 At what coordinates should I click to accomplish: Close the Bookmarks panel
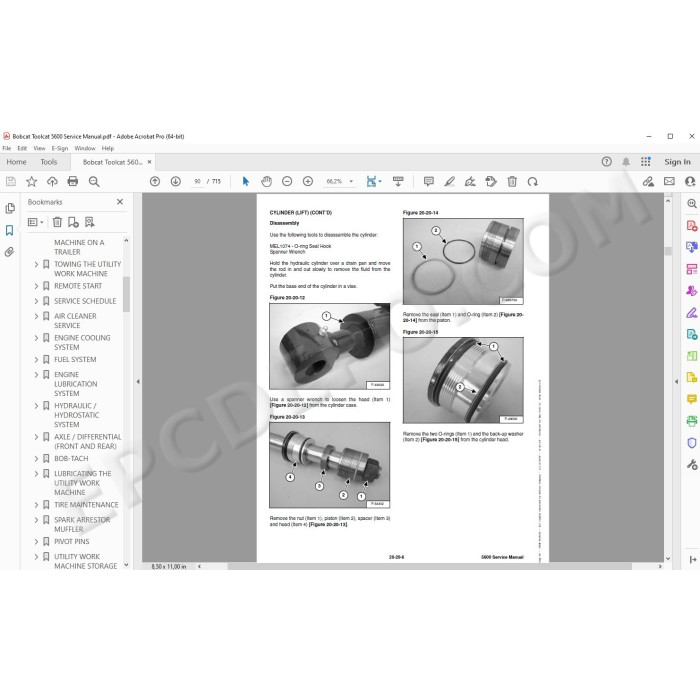(x=120, y=202)
